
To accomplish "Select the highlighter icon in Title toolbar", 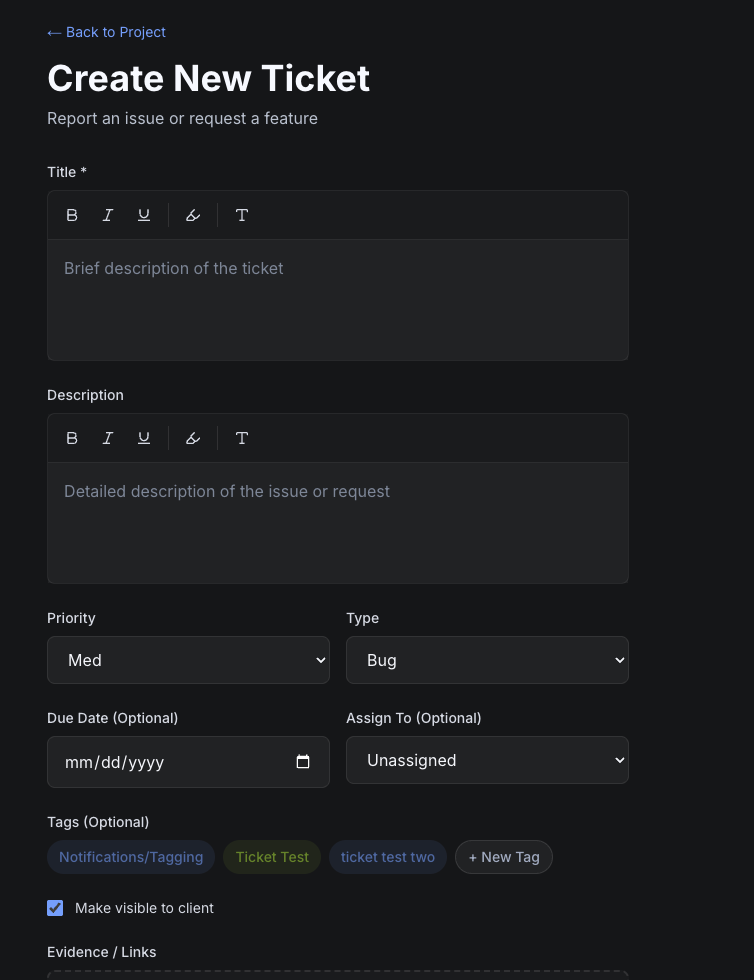I will pos(193,215).
